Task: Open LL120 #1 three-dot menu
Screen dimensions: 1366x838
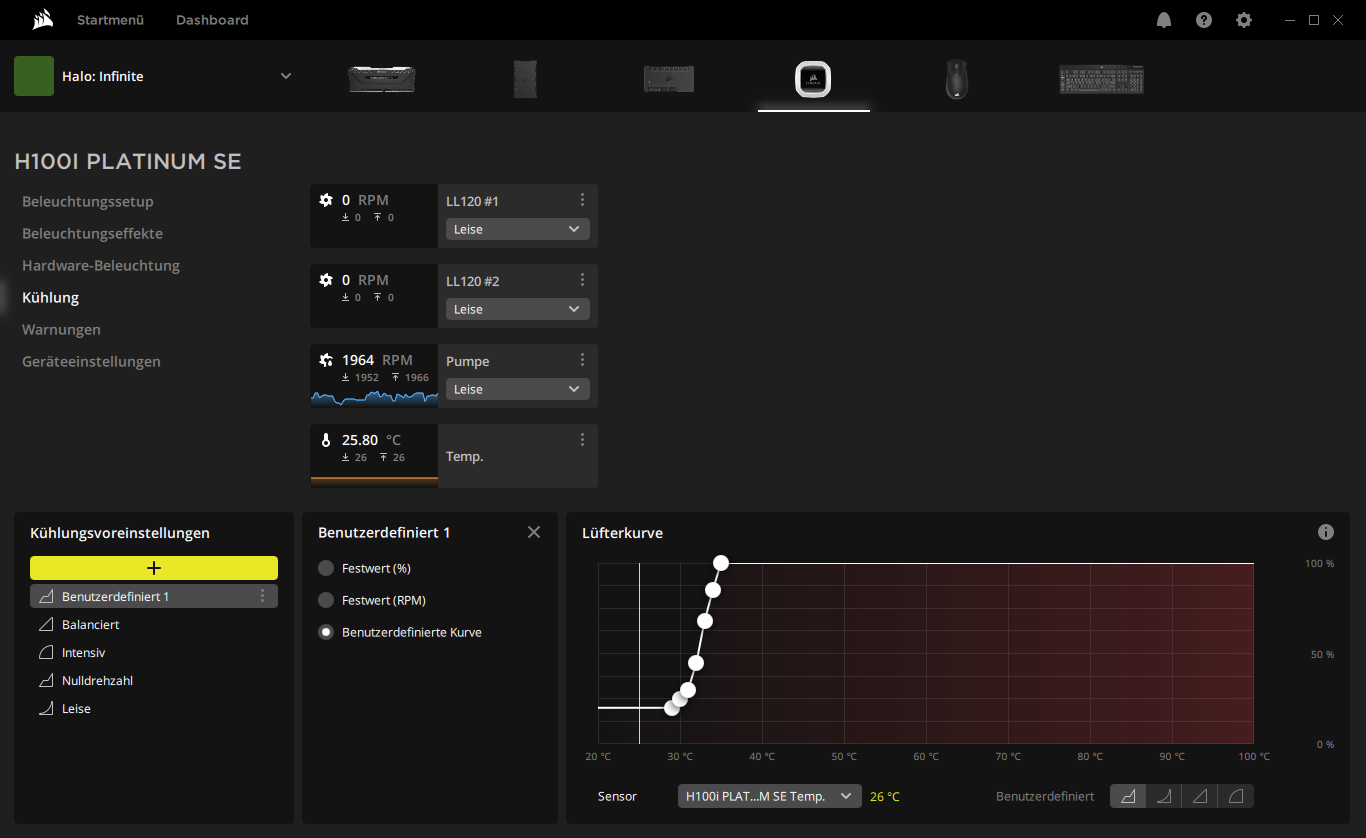Action: (x=583, y=200)
